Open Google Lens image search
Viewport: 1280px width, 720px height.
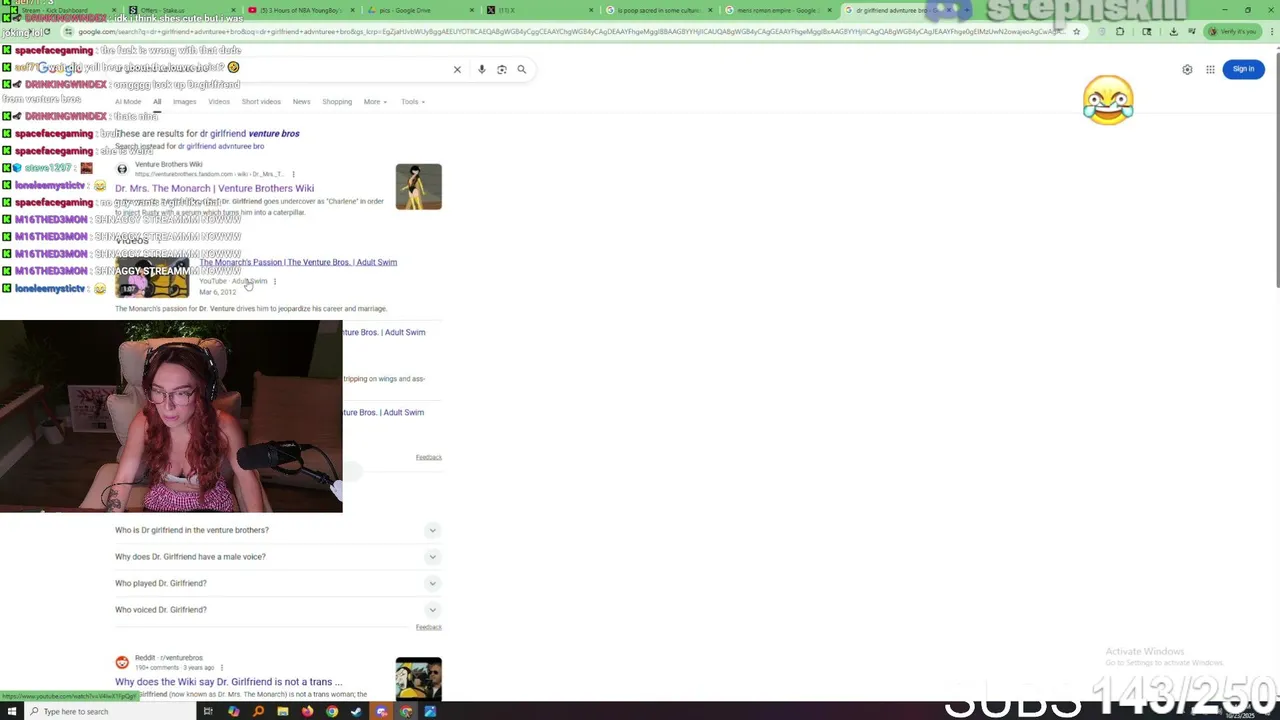(x=502, y=69)
